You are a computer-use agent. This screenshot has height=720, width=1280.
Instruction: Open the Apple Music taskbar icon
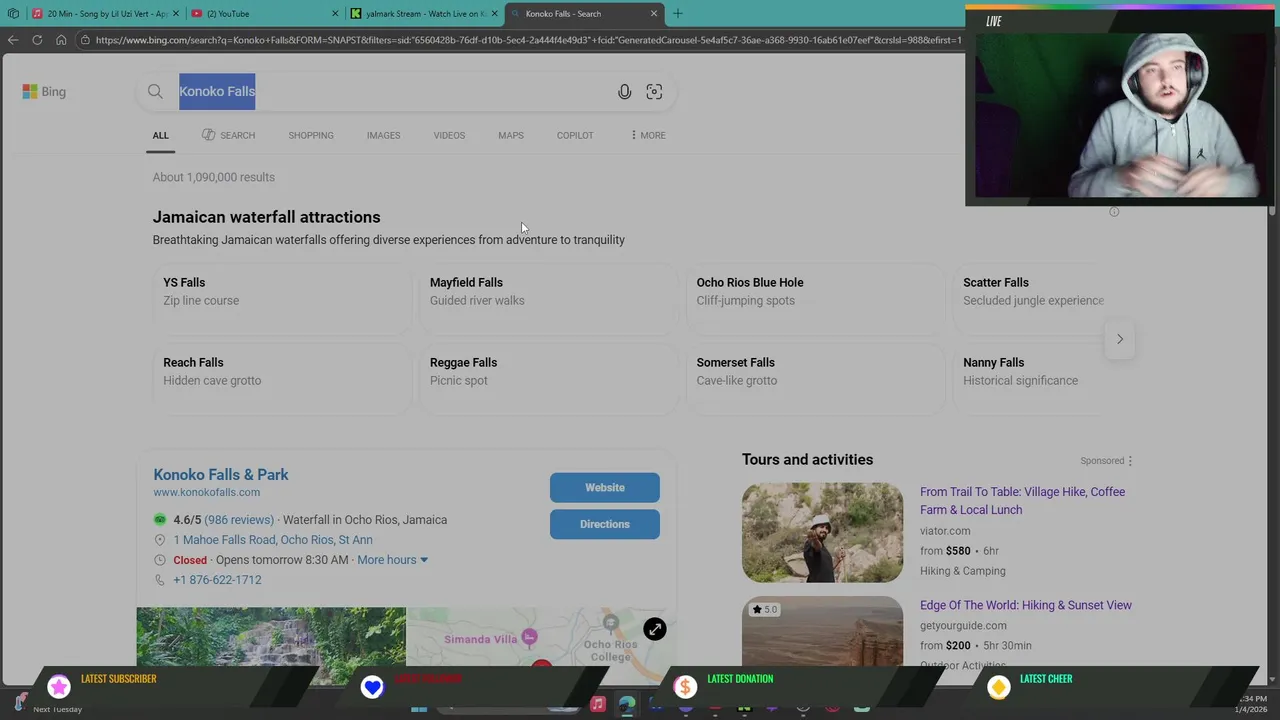tap(597, 704)
